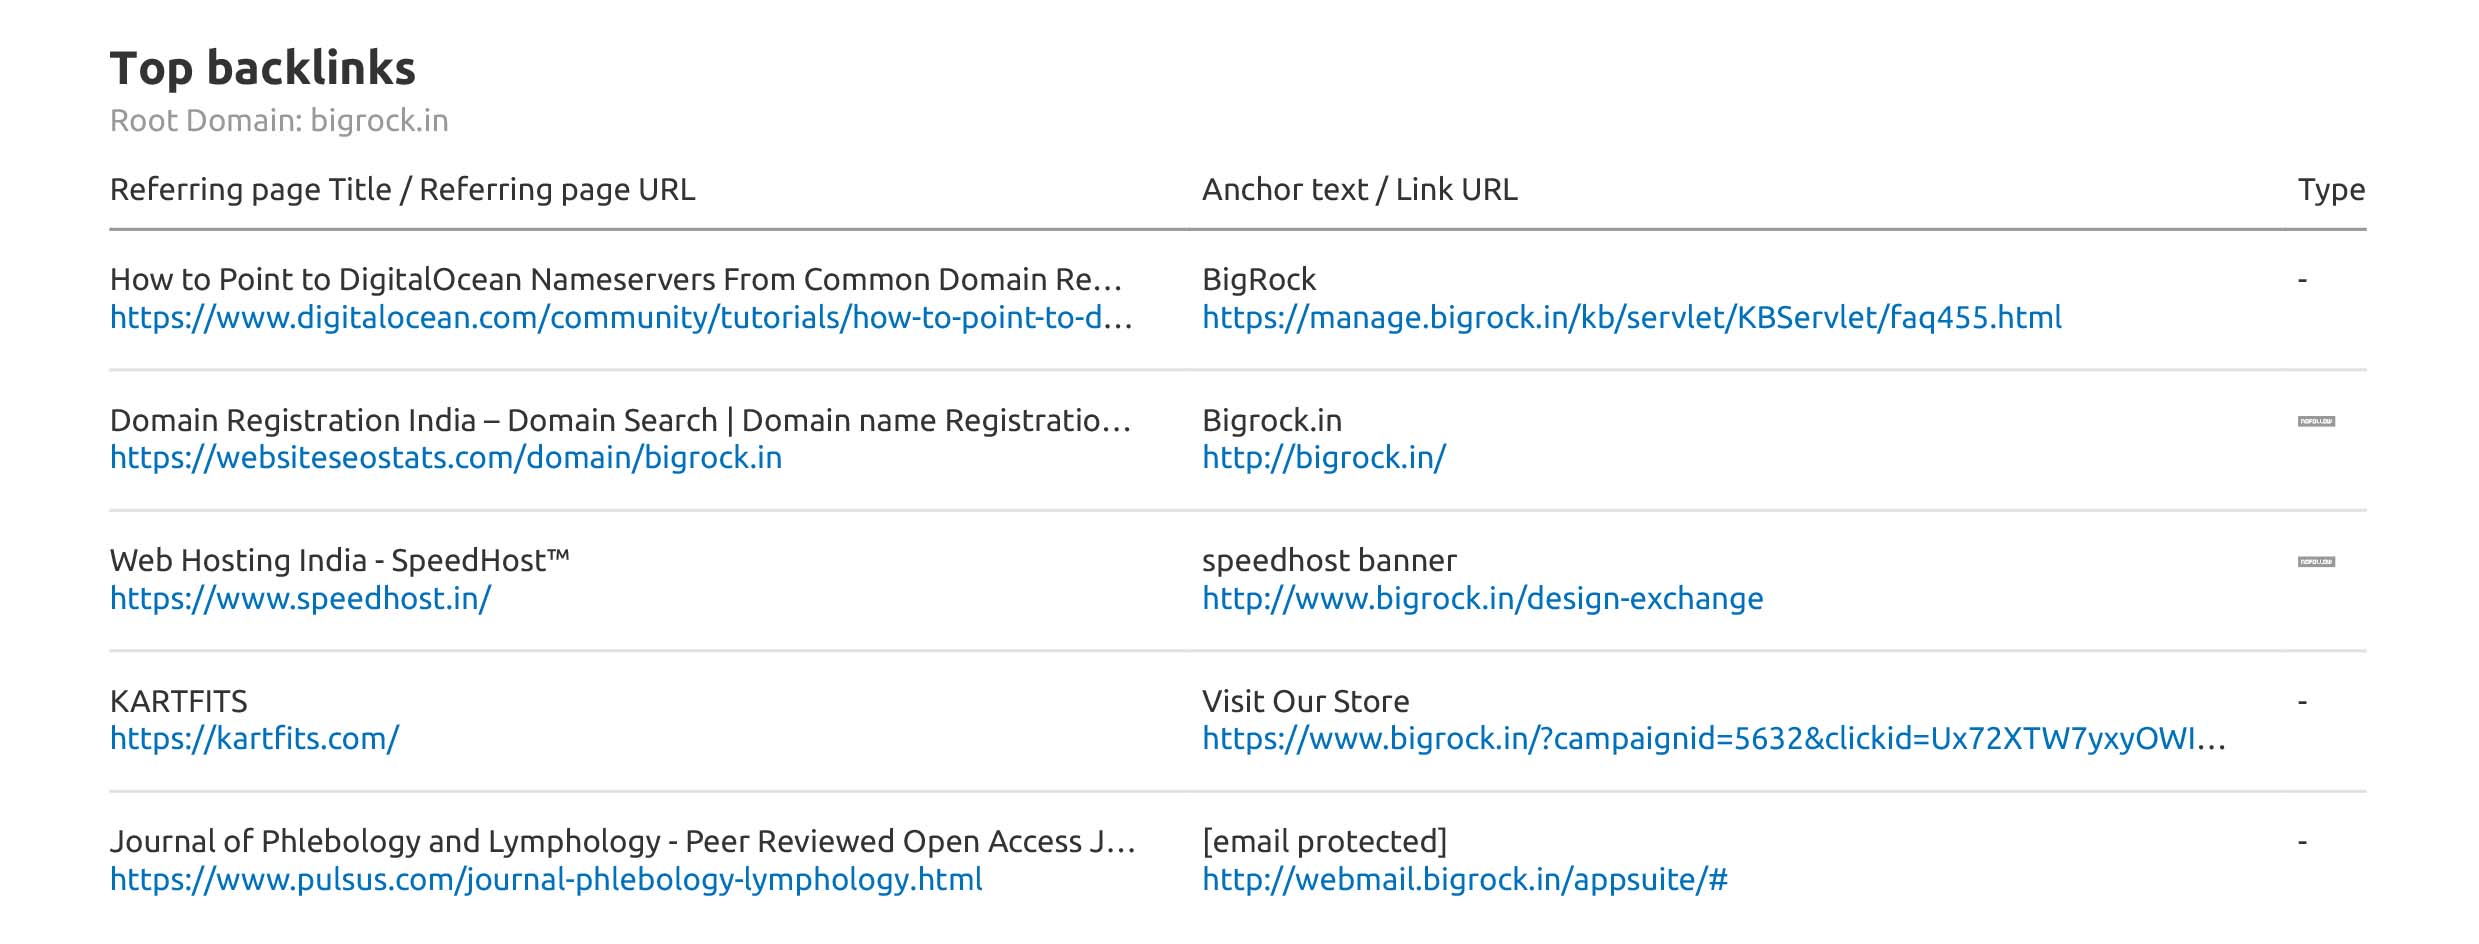Click the Type column header
The width and height of the screenshot is (2479, 944).
(x=2331, y=190)
